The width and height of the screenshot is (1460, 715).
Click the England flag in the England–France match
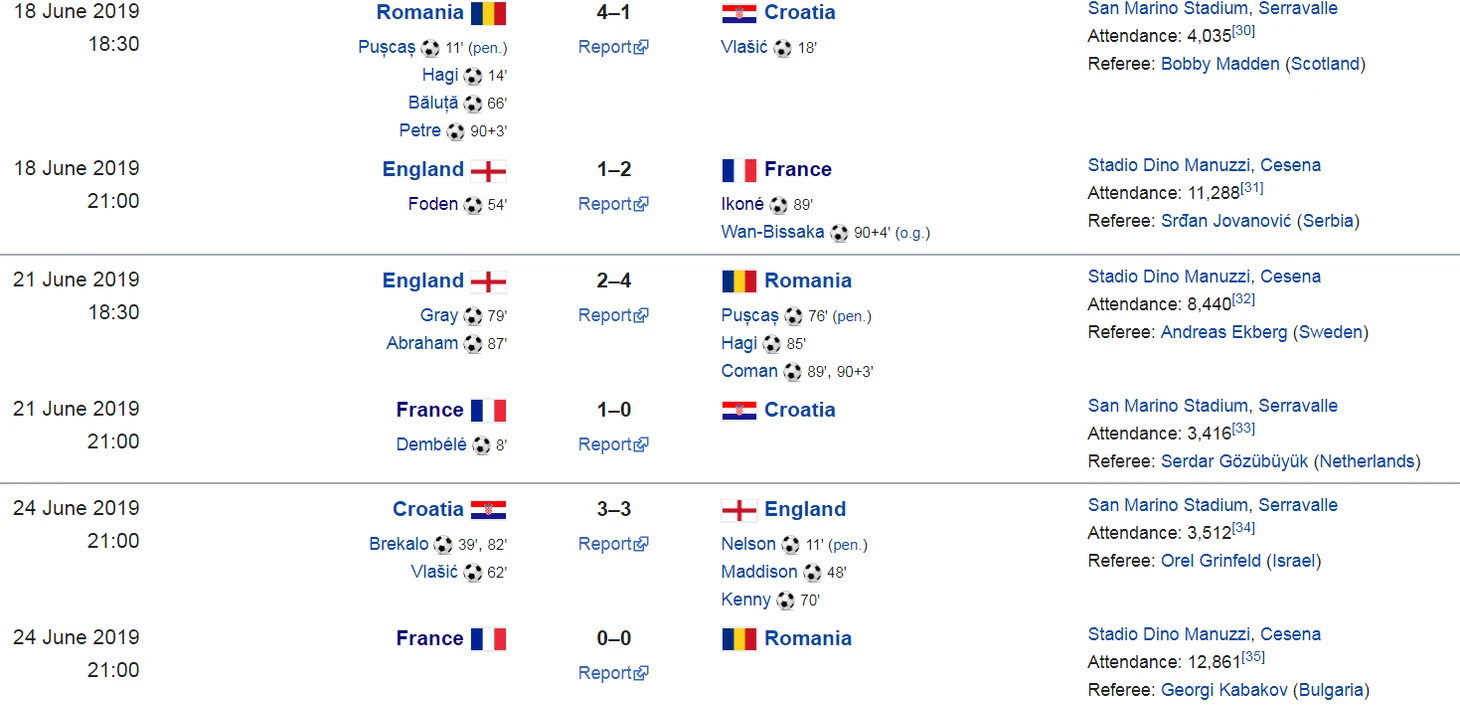pyautogui.click(x=489, y=170)
